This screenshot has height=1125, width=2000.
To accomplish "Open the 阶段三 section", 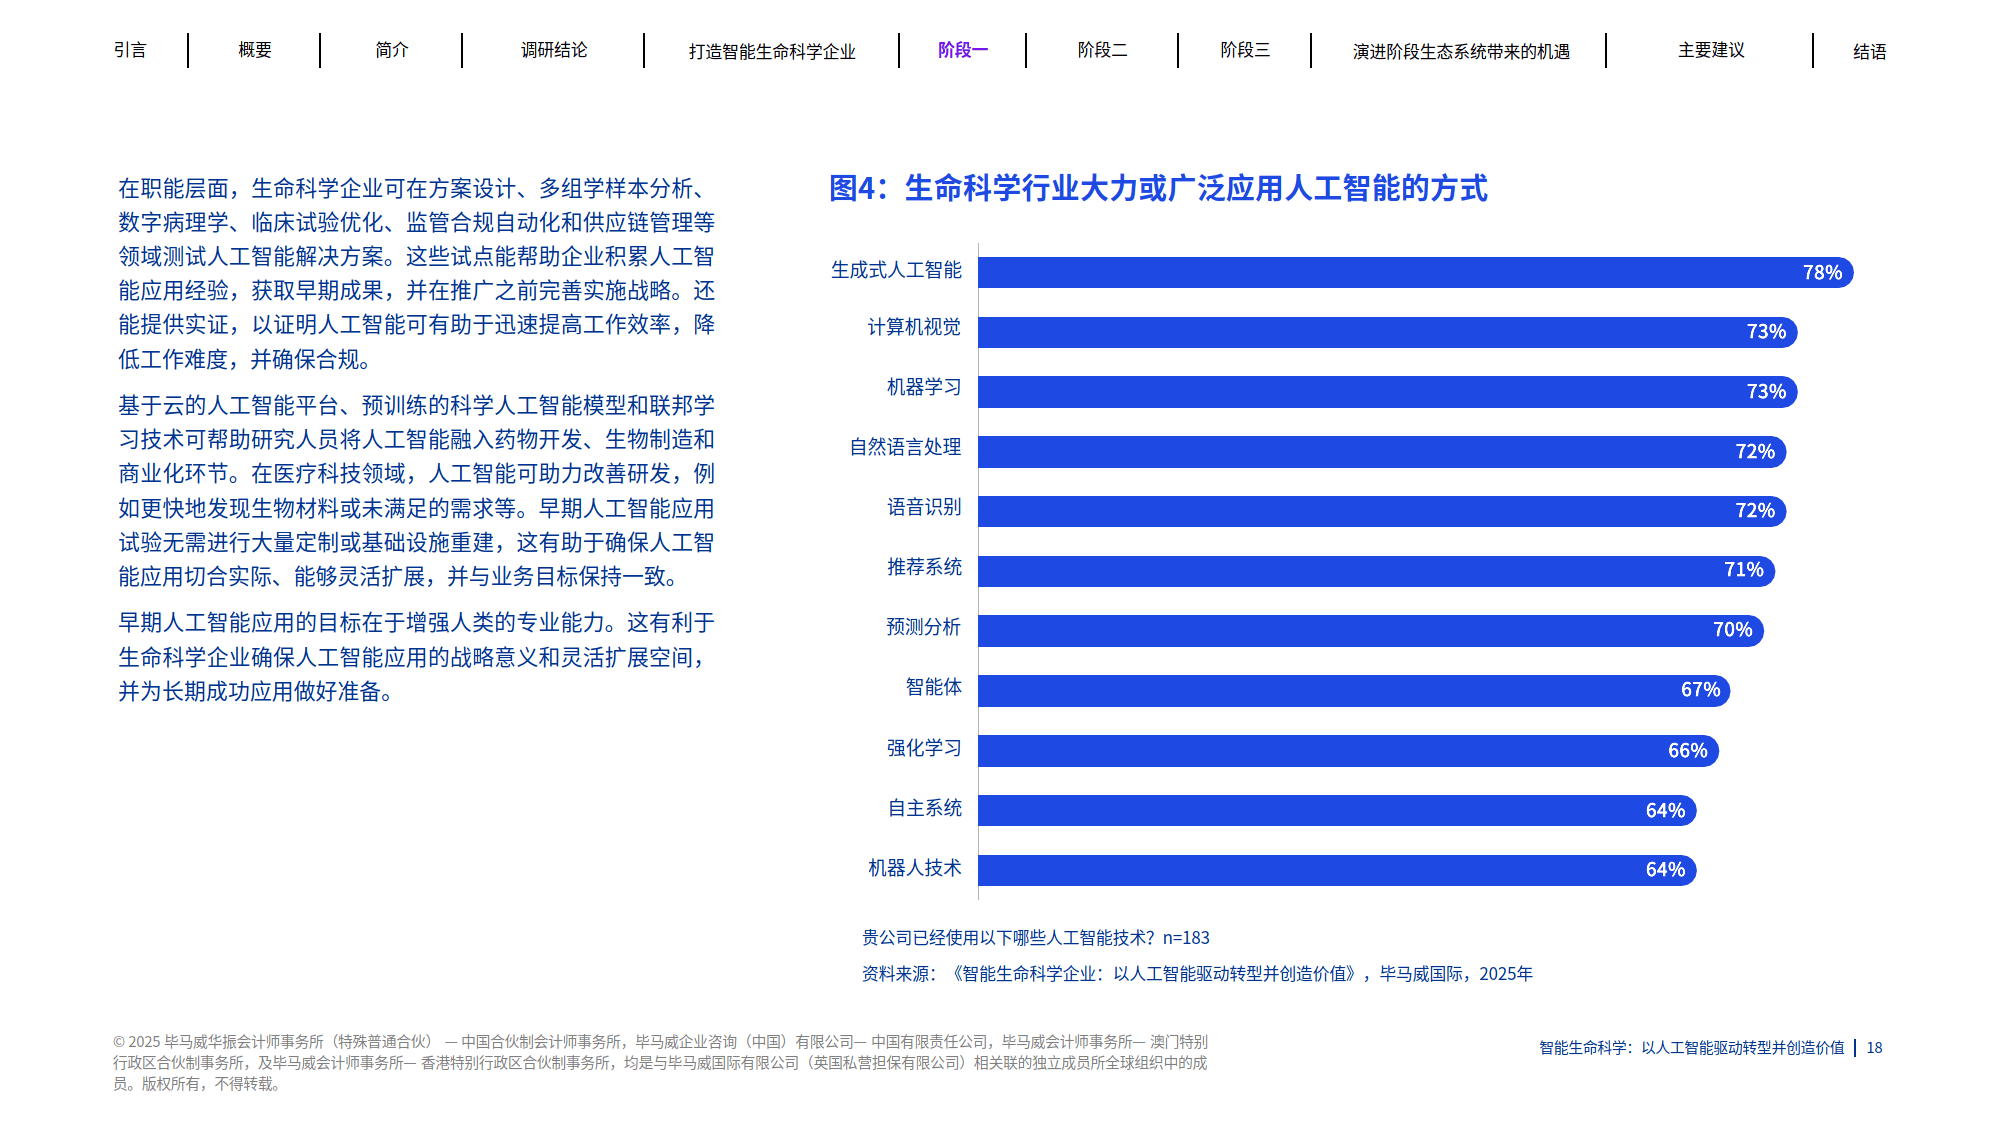I will point(1243,51).
